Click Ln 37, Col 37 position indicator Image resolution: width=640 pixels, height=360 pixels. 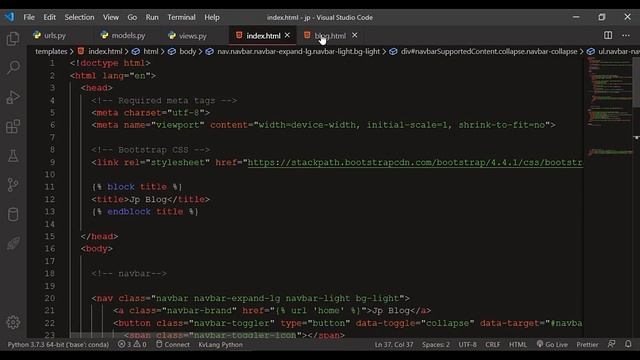tap(394, 344)
